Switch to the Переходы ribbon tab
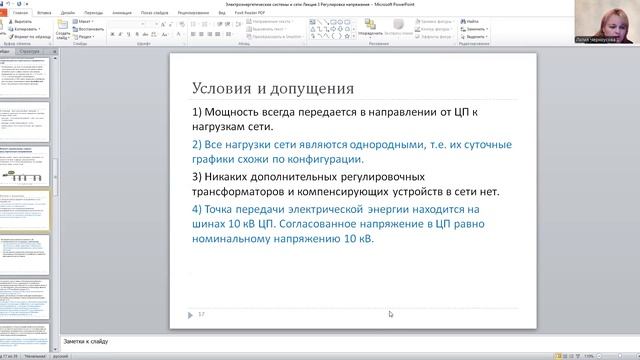Screen dimensions: 640x360 [93, 13]
